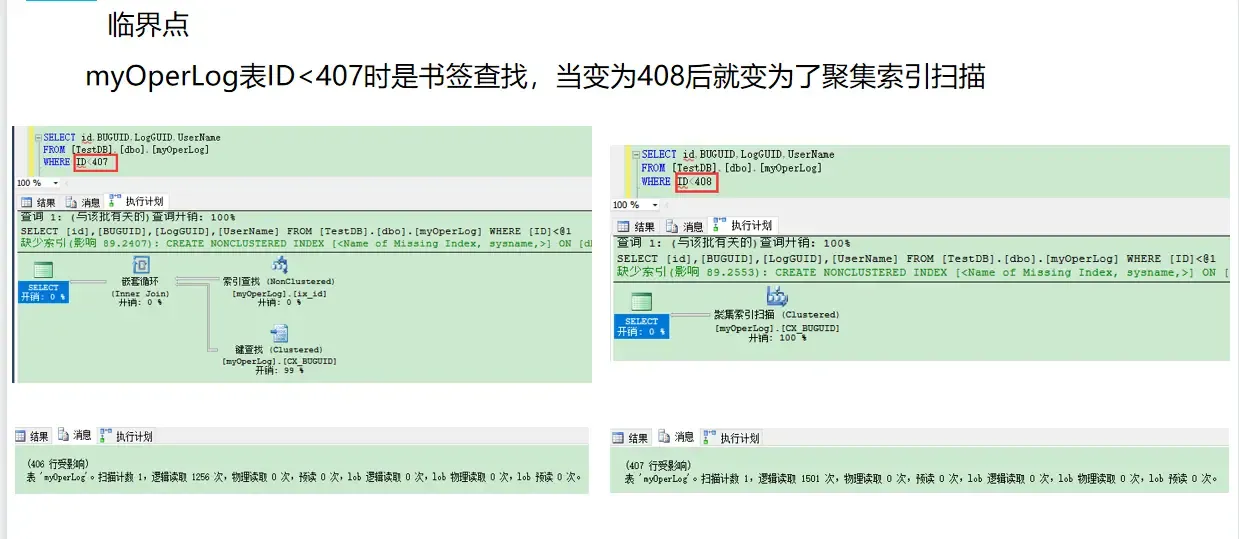Click the 开销: 100 % label under Clustered Index Scan
Screen dimensions: 1239x539
pos(777,338)
